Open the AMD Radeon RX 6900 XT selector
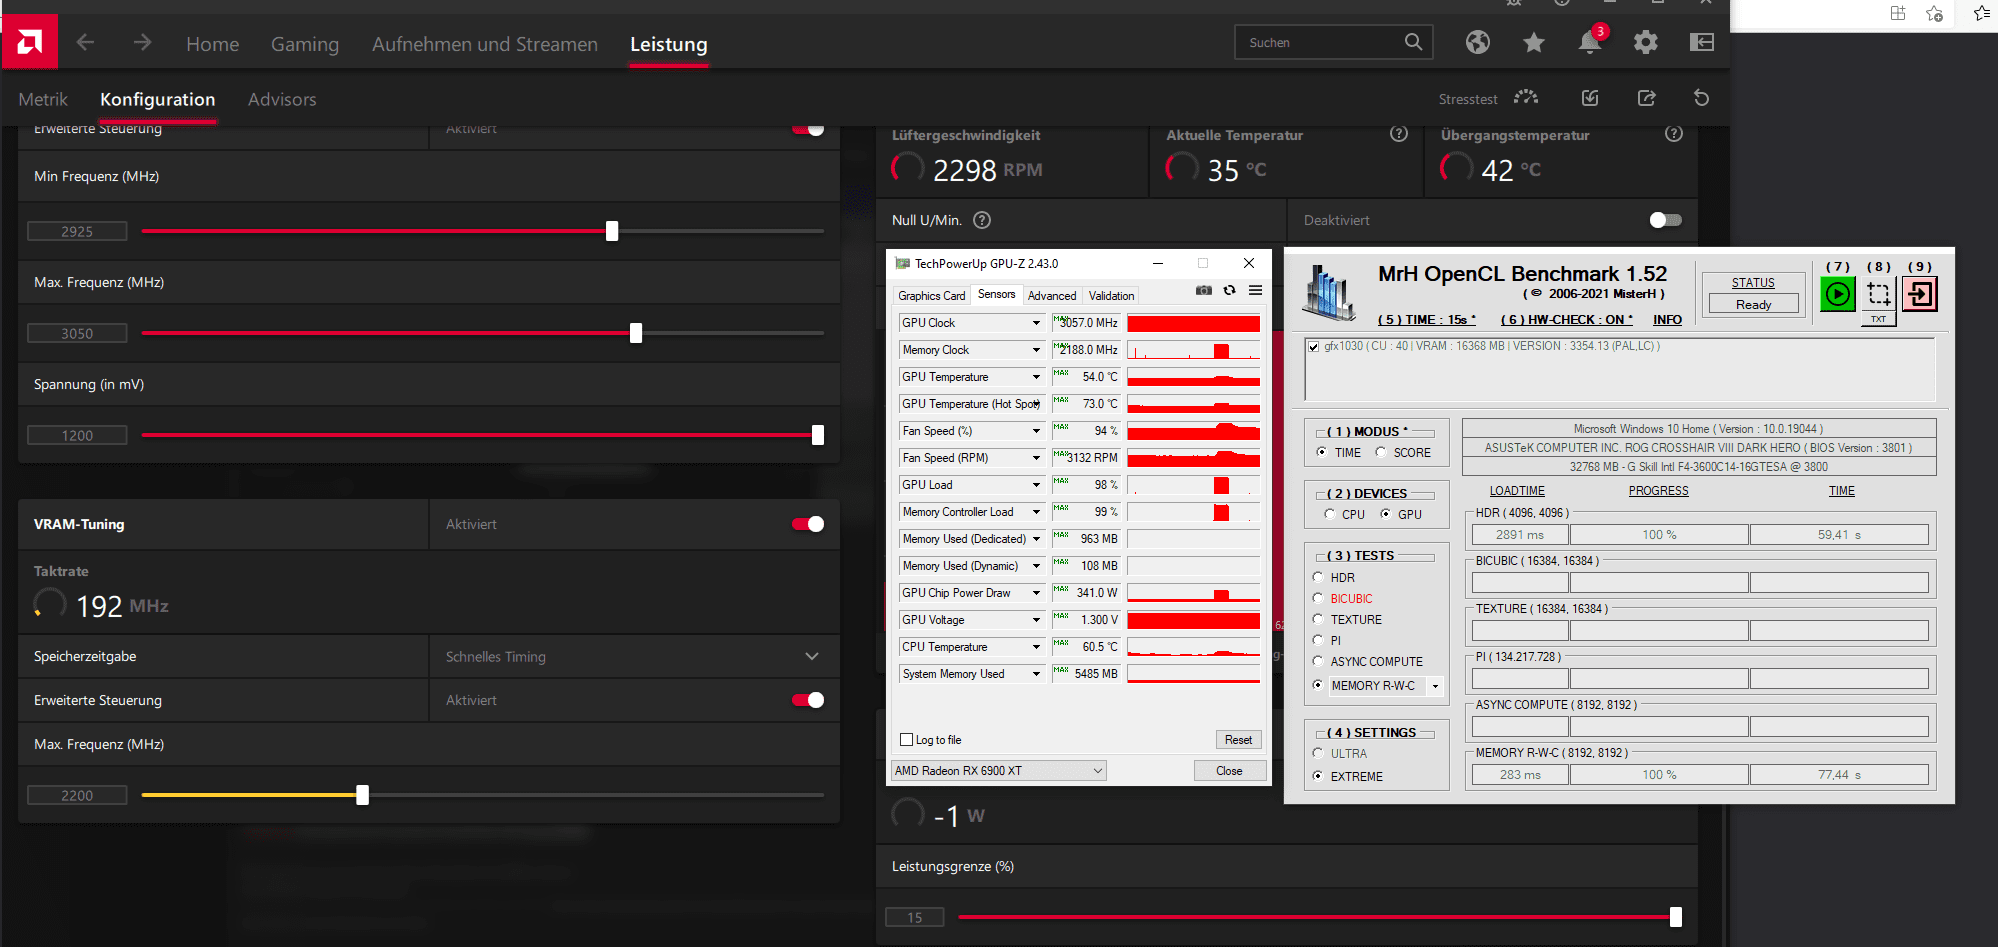The image size is (1998, 947). (x=998, y=770)
